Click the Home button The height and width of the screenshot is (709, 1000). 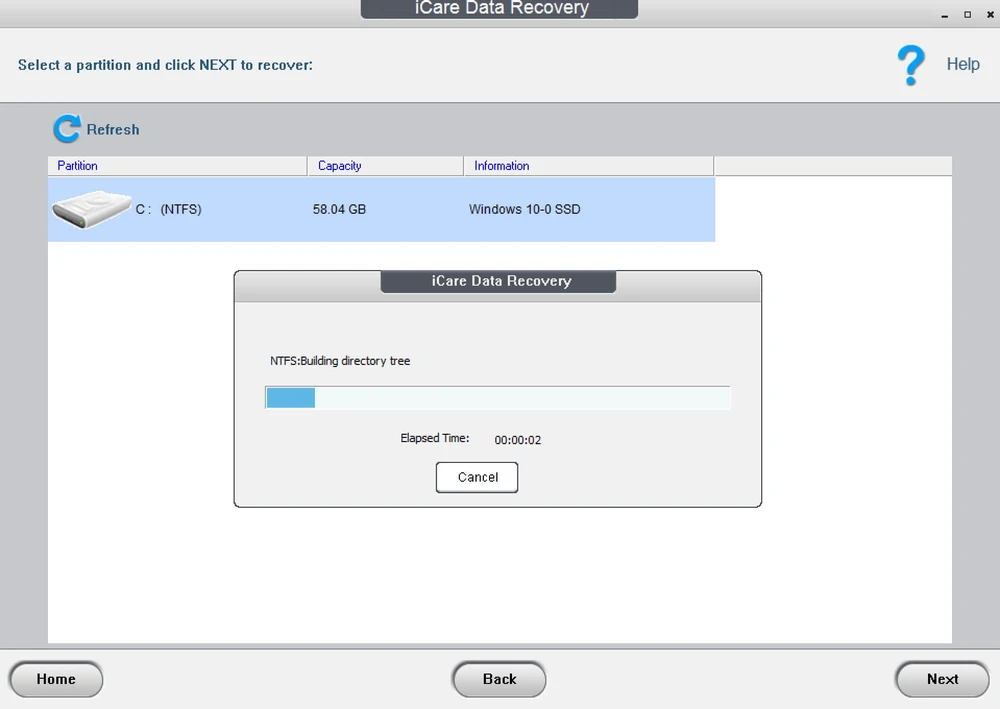tap(56, 679)
